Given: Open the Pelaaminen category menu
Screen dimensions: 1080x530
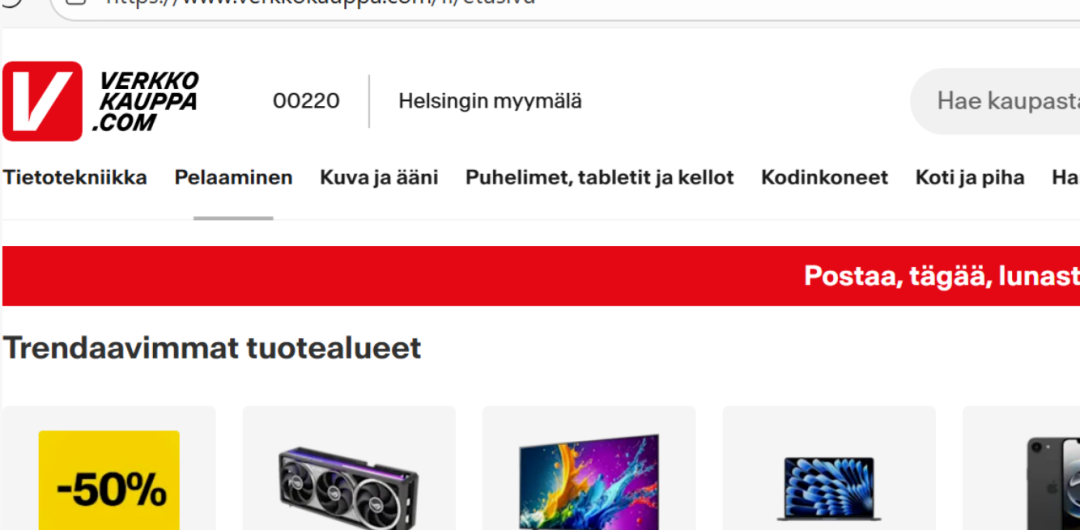Looking at the screenshot, I should point(233,178).
